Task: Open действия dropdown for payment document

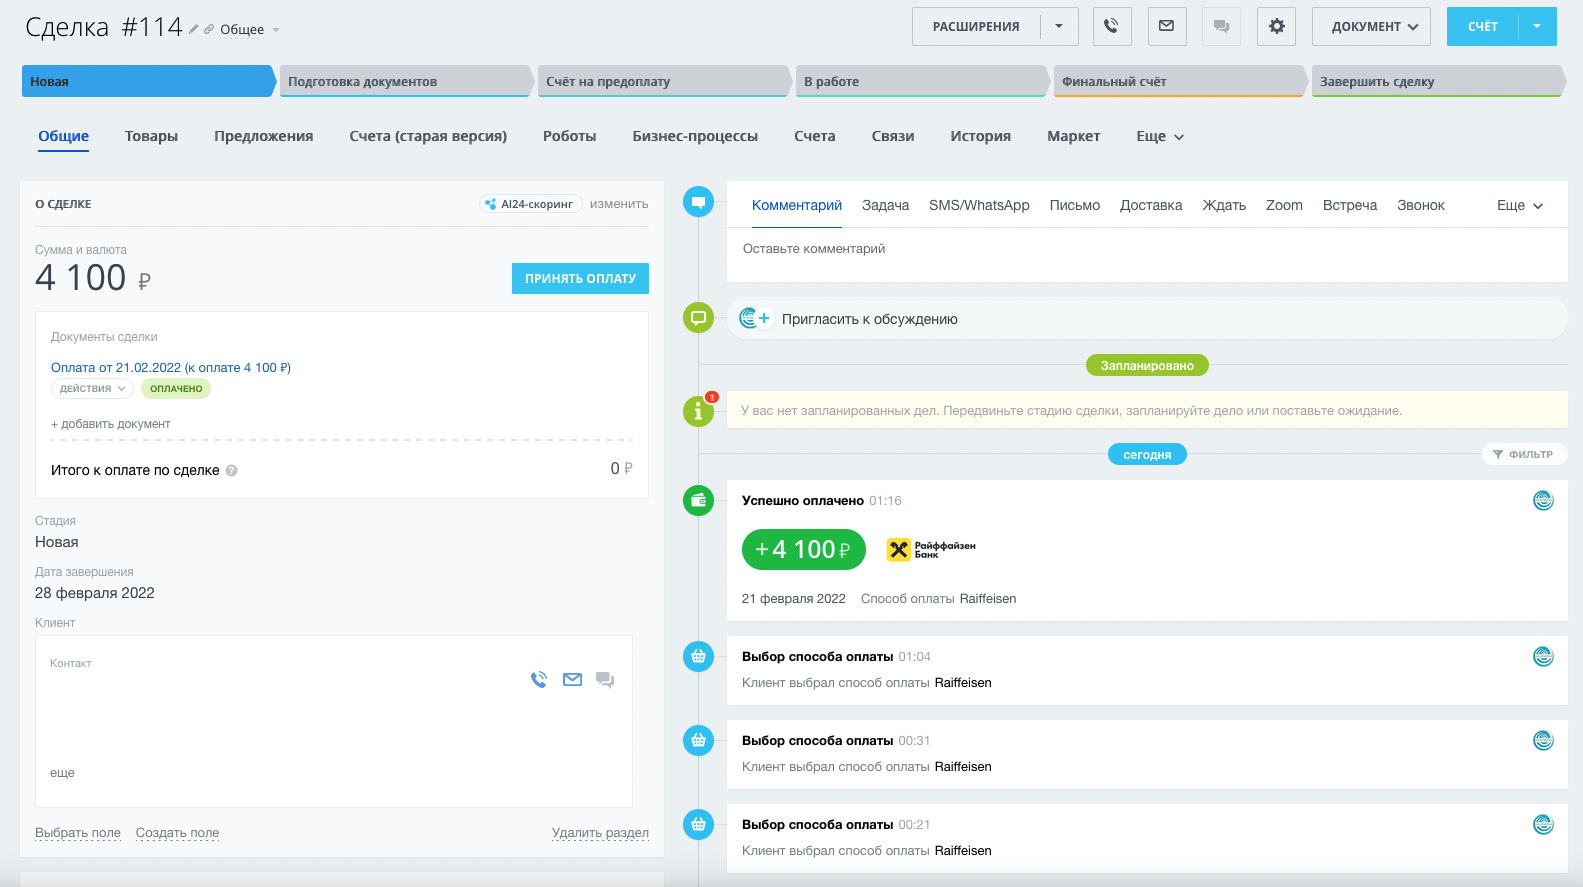Action: point(92,389)
